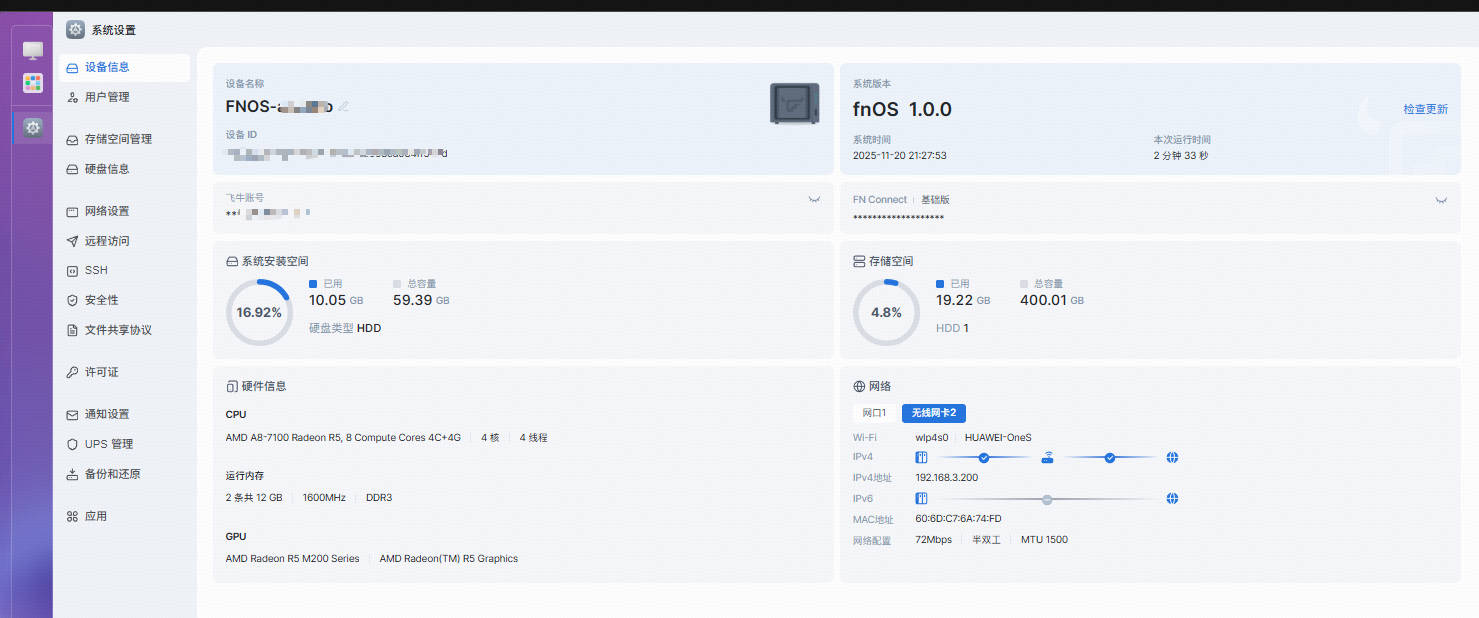Image resolution: width=1479 pixels, height=618 pixels.
Task: Click the grey IPv6 status dot
Action: [1047, 498]
